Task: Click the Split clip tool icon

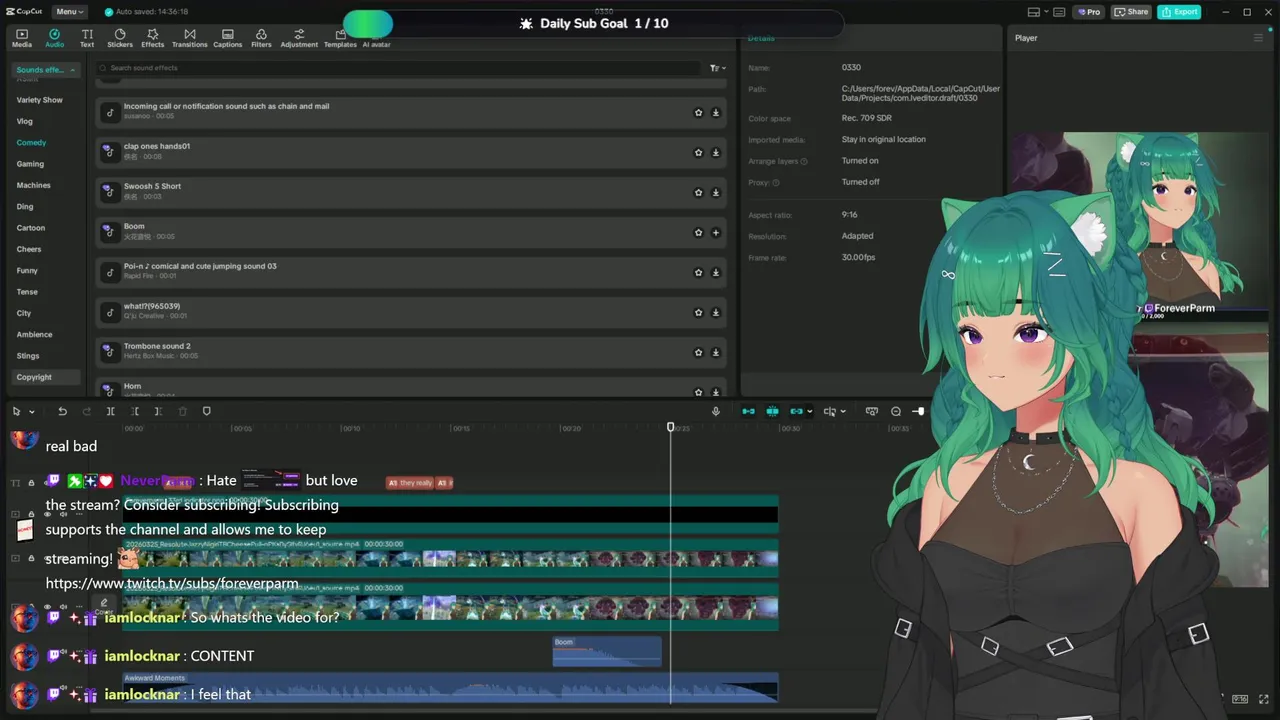Action: [x=110, y=411]
